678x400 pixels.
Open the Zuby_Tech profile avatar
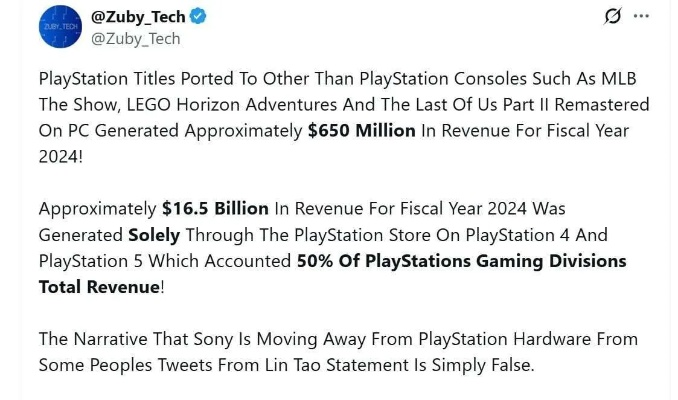click(x=60, y=27)
